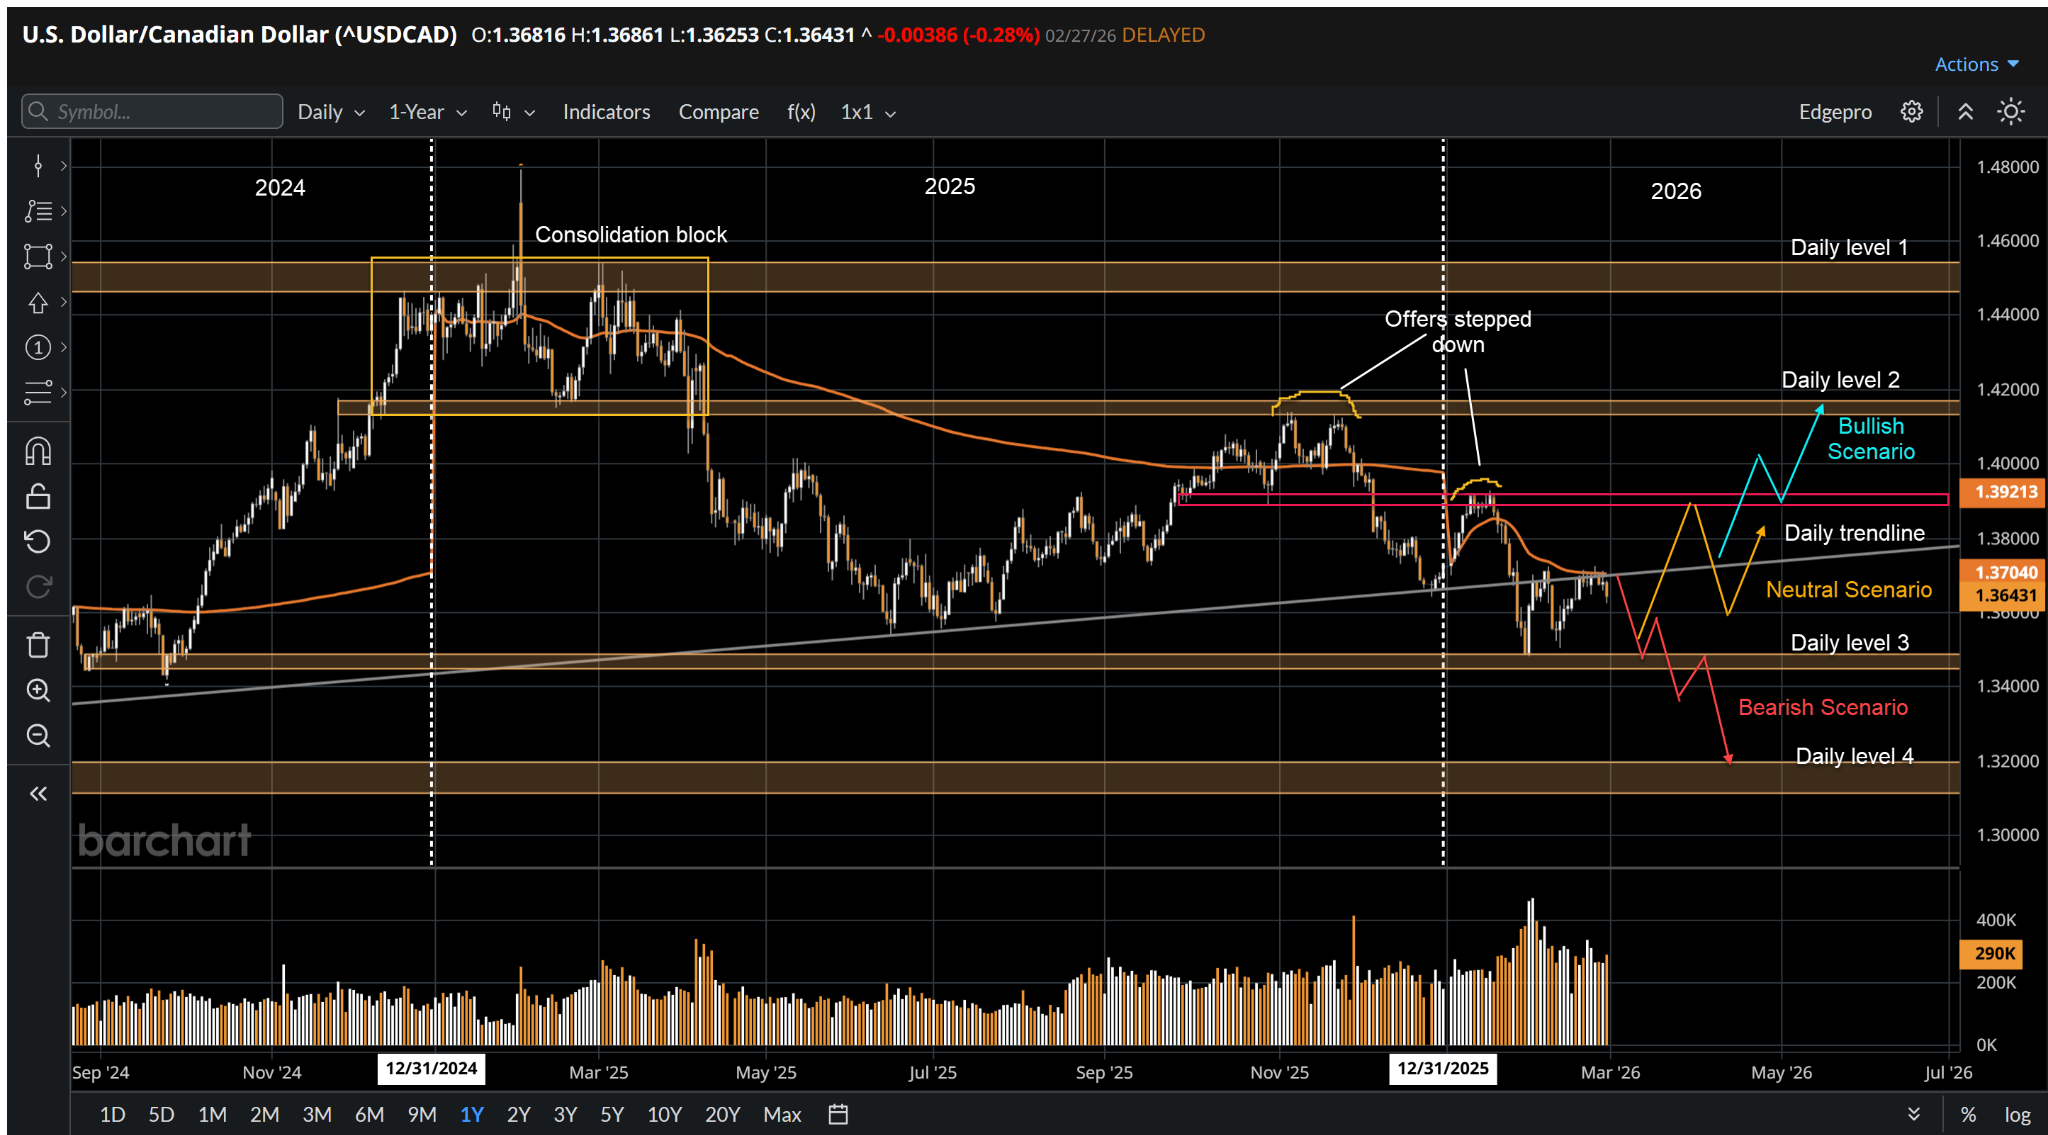
Task: Expand the 1-Year period dropdown
Action: 427,112
